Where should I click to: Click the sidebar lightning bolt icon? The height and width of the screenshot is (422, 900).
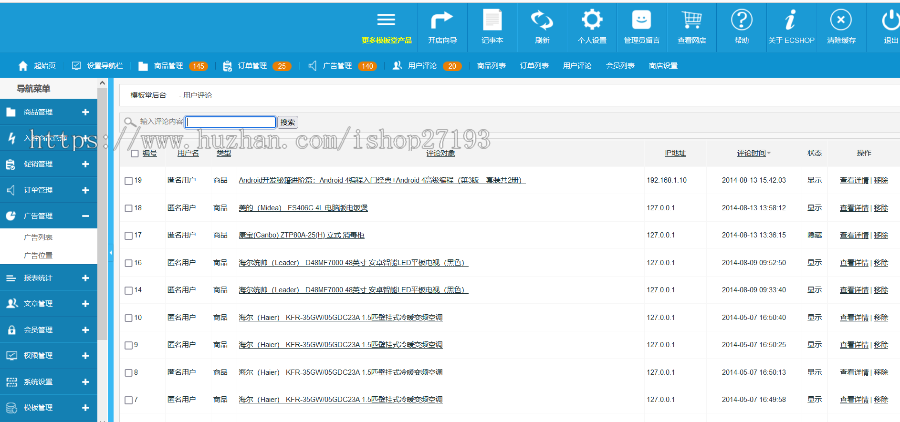(x=11, y=138)
